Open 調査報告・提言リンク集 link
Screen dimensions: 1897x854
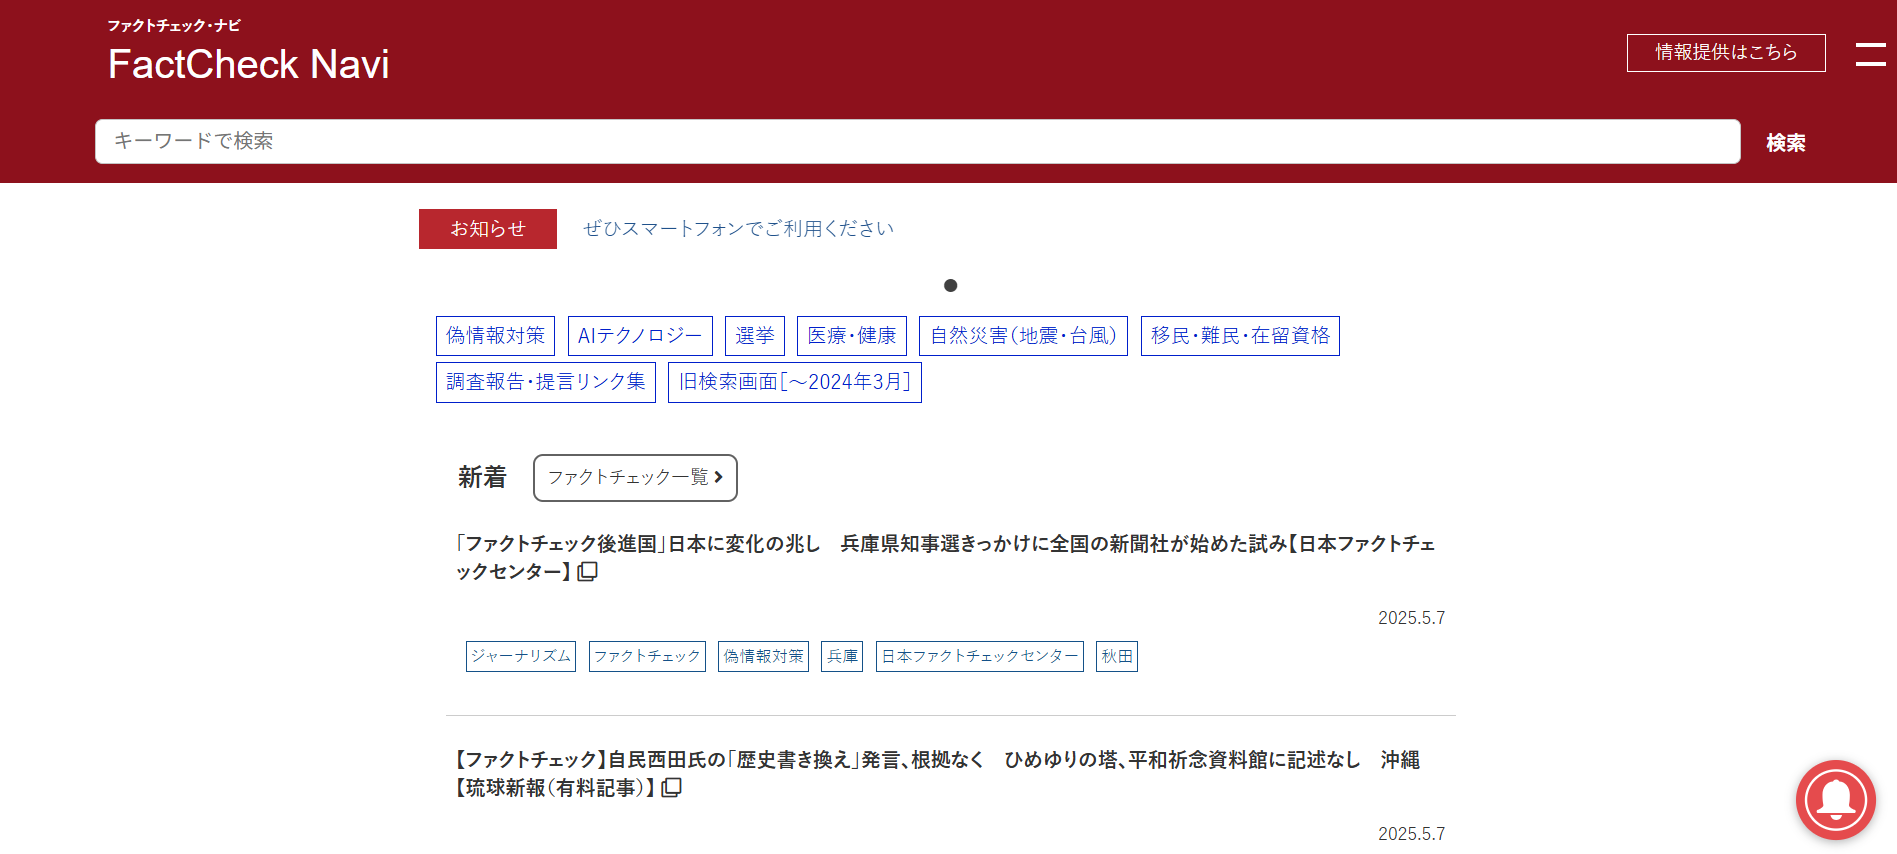coord(546,383)
